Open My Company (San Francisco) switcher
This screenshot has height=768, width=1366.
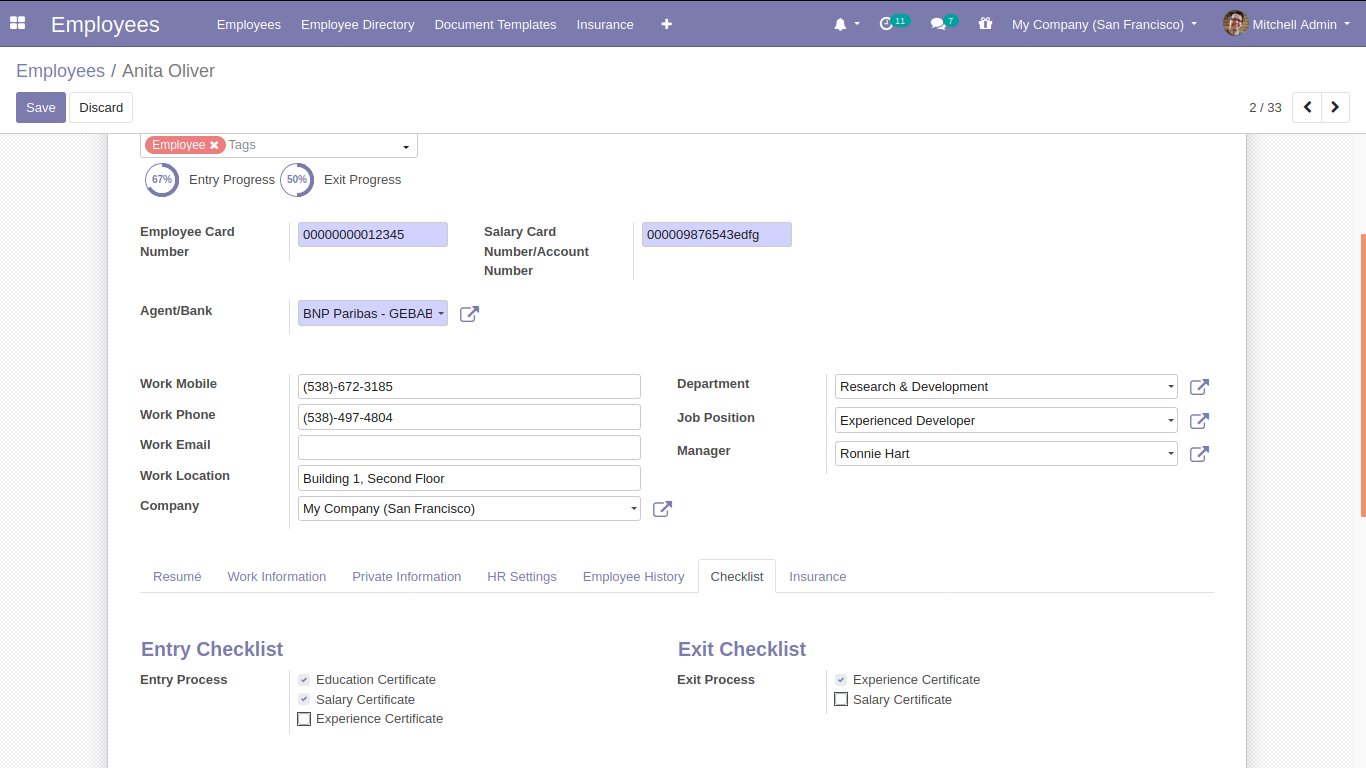[x=1103, y=24]
